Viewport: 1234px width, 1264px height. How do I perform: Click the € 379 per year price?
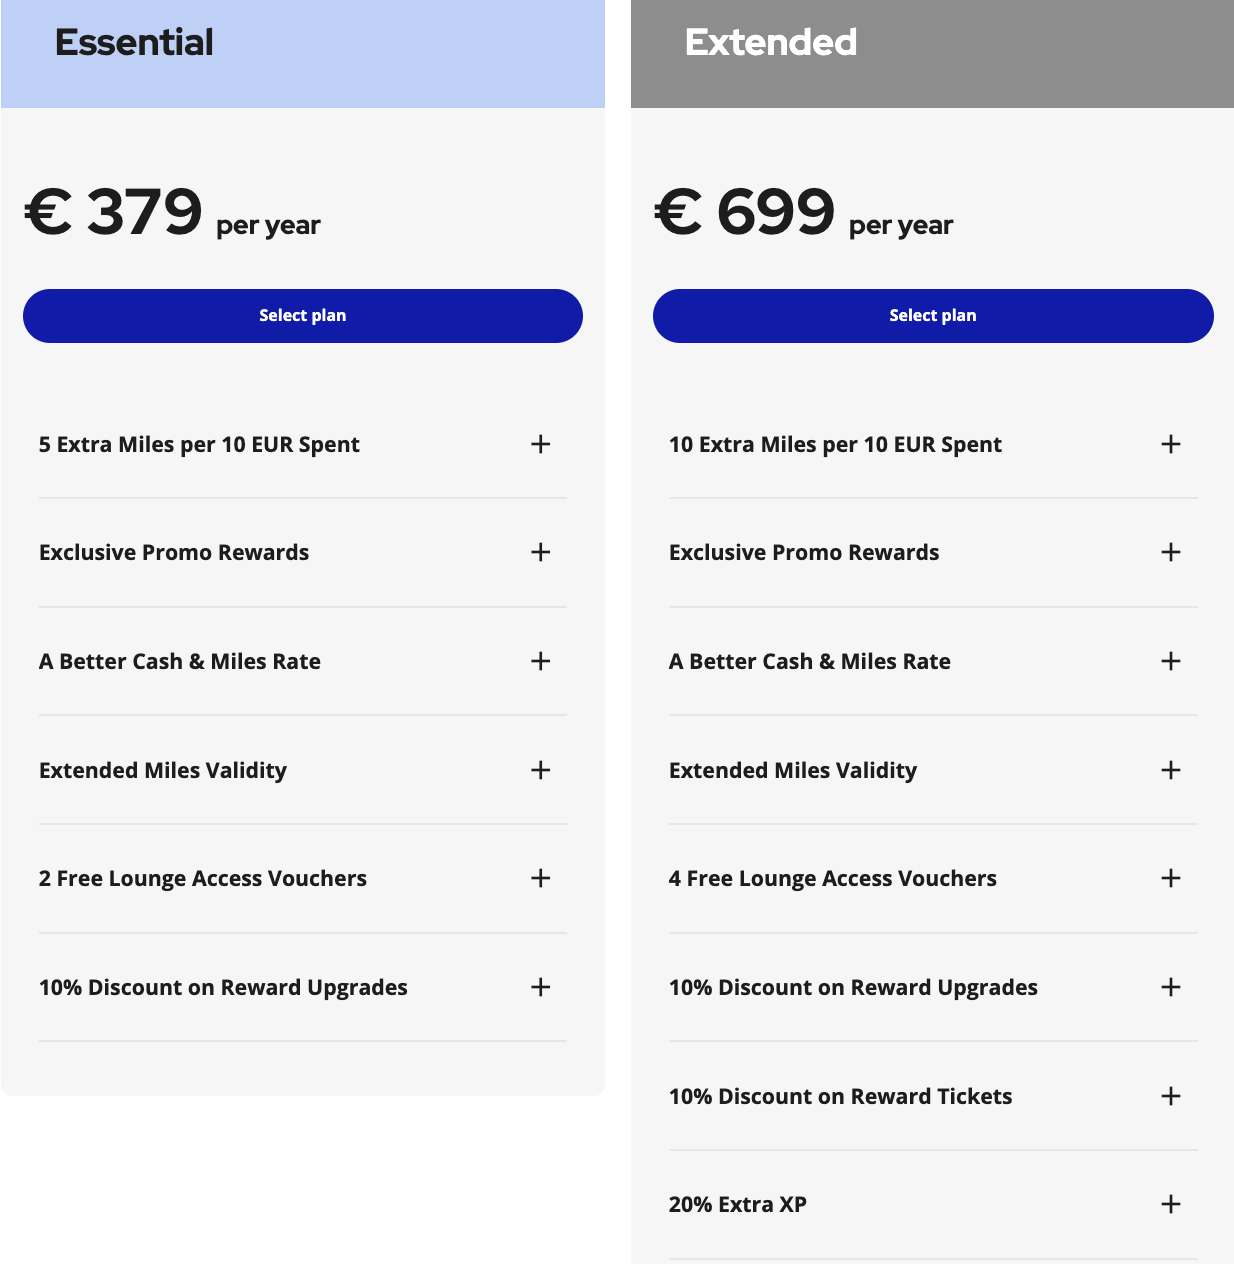coord(172,213)
